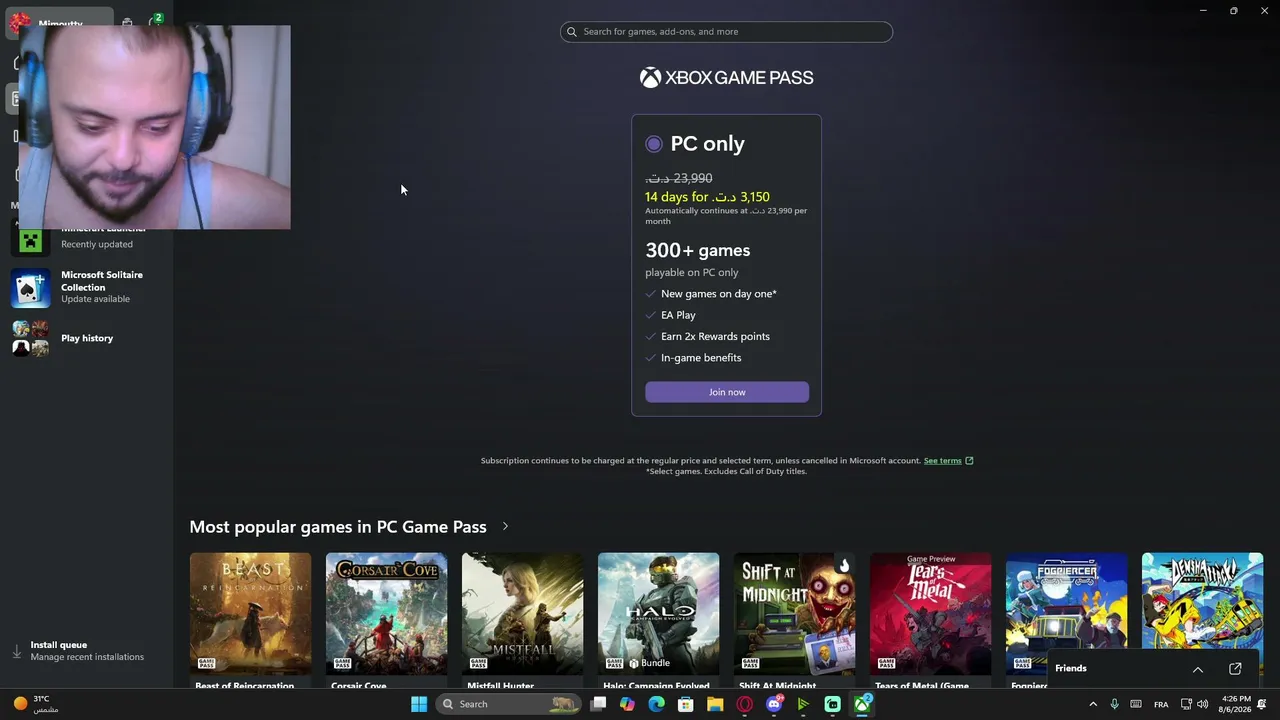1280x720 pixels.
Task: Click the 'Update available' status text
Action: pyautogui.click(x=95, y=299)
